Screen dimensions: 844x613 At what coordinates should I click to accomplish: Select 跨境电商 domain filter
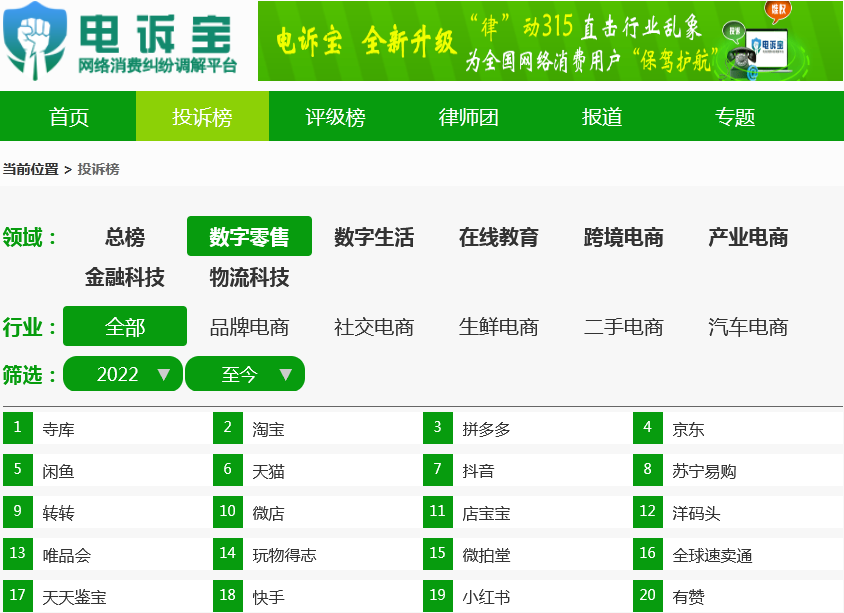tap(623, 237)
